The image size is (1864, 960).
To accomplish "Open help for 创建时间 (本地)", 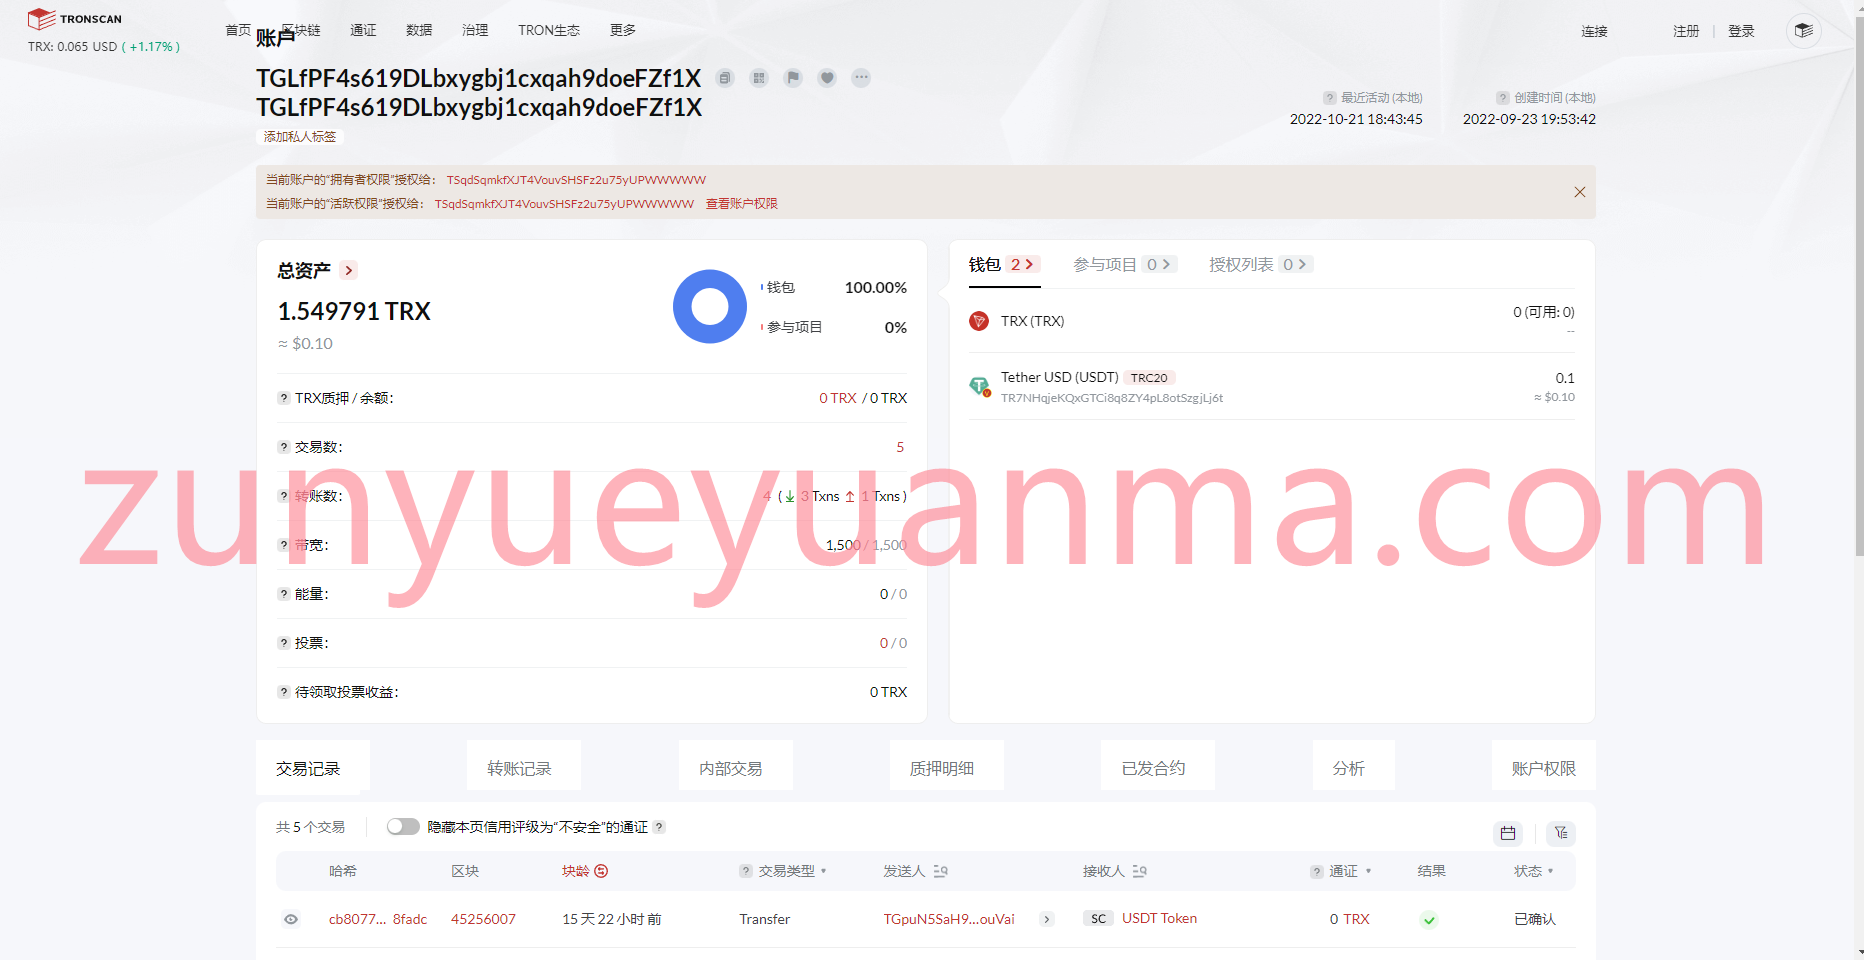I will coord(1502,98).
